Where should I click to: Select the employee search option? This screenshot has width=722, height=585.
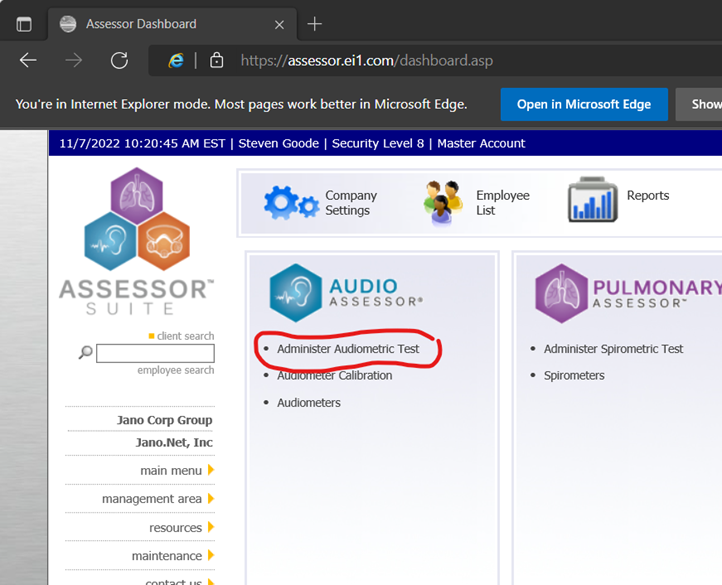pyautogui.click(x=175, y=370)
